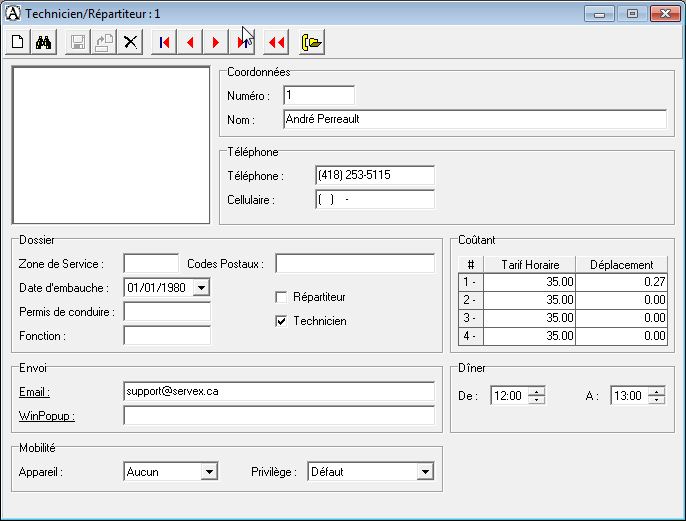Minimize the Technicien/Répartiteur window

point(599,14)
